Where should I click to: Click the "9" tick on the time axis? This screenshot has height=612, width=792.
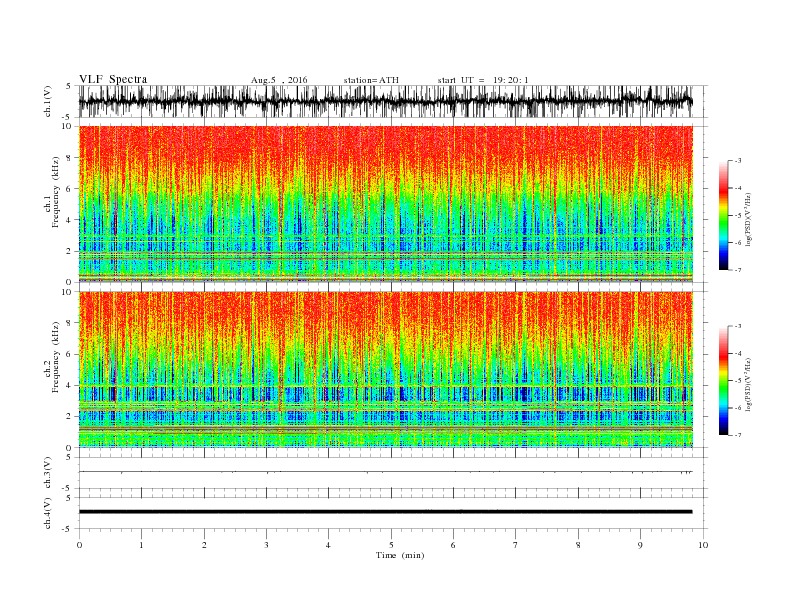(x=640, y=545)
